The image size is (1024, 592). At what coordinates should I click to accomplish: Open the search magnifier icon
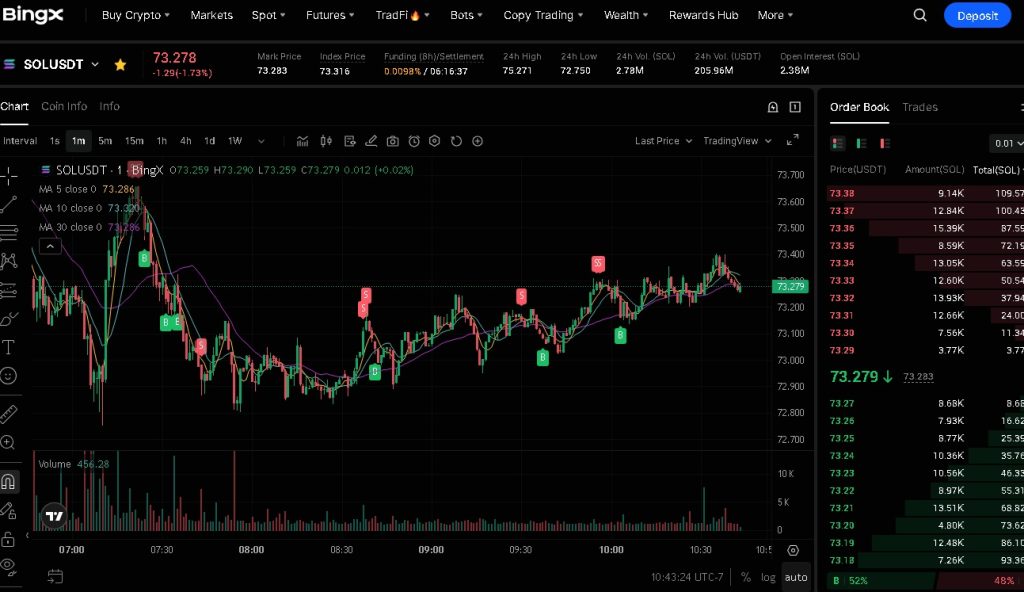(920, 15)
